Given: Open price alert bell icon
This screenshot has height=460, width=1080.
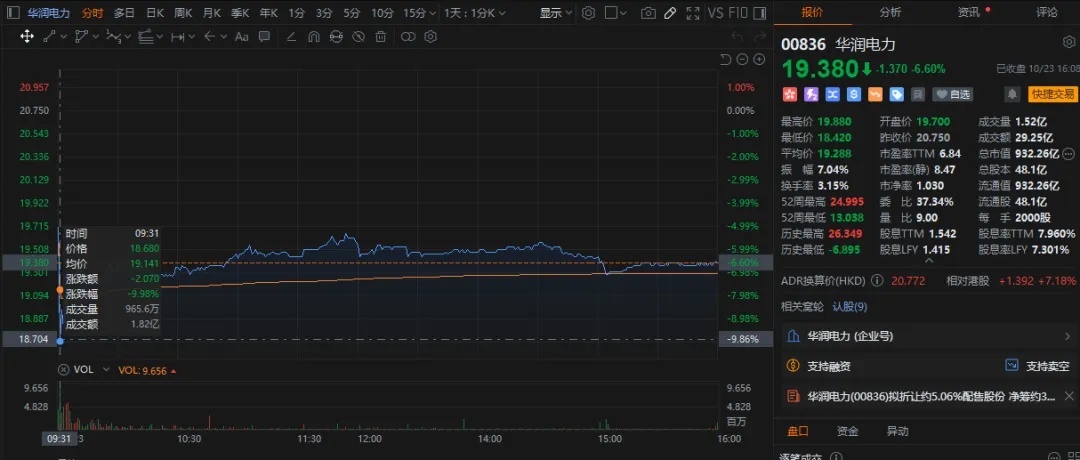Looking at the screenshot, I should coord(1012,94).
